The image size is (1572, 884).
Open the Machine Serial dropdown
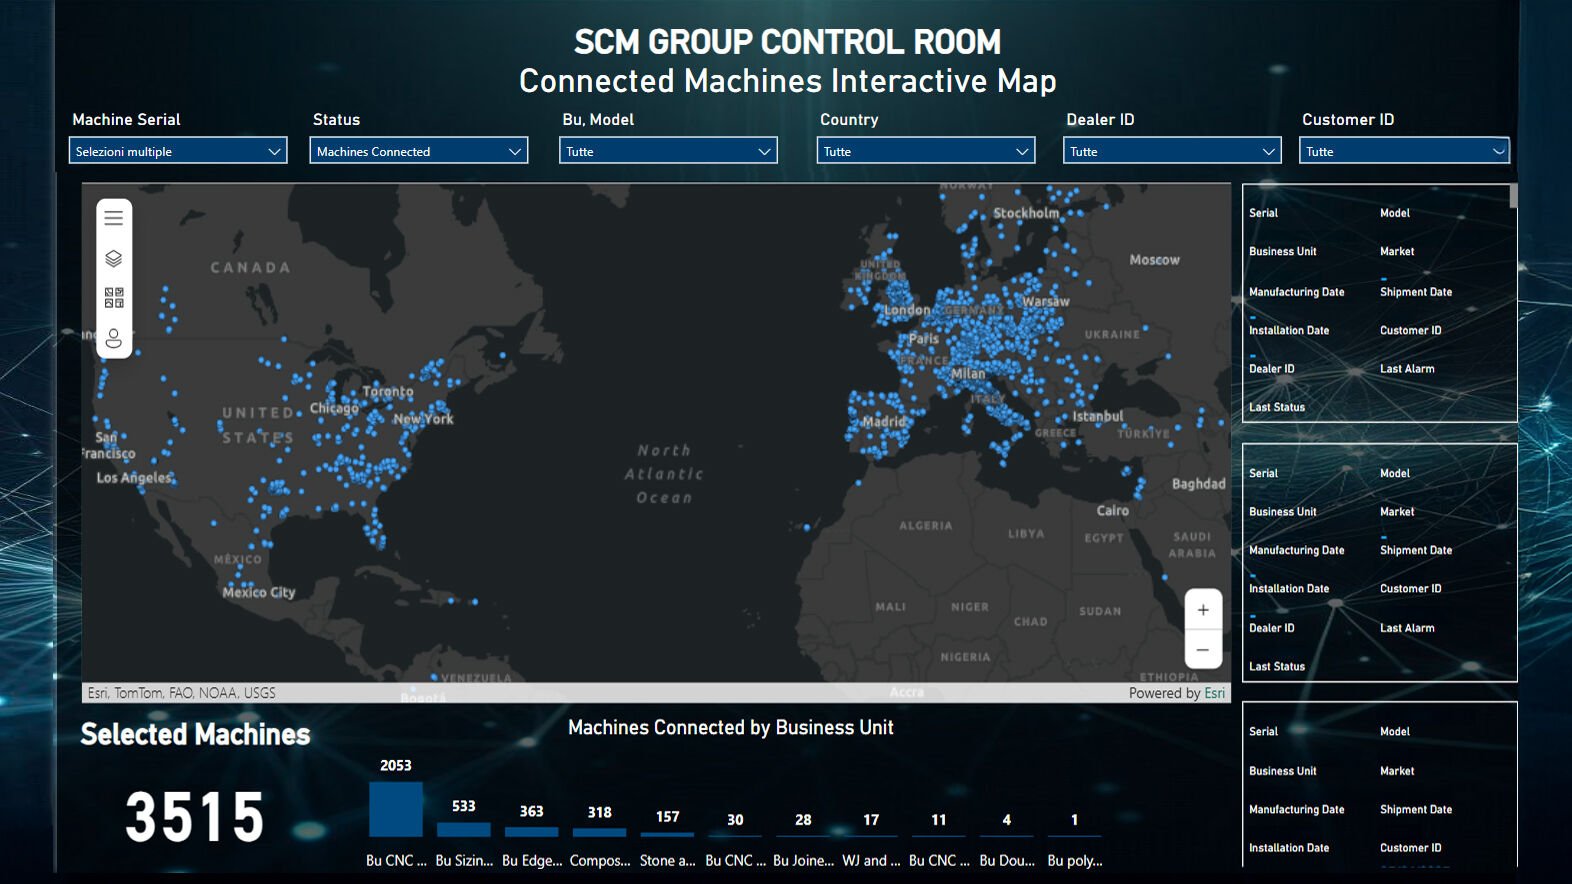coord(178,151)
